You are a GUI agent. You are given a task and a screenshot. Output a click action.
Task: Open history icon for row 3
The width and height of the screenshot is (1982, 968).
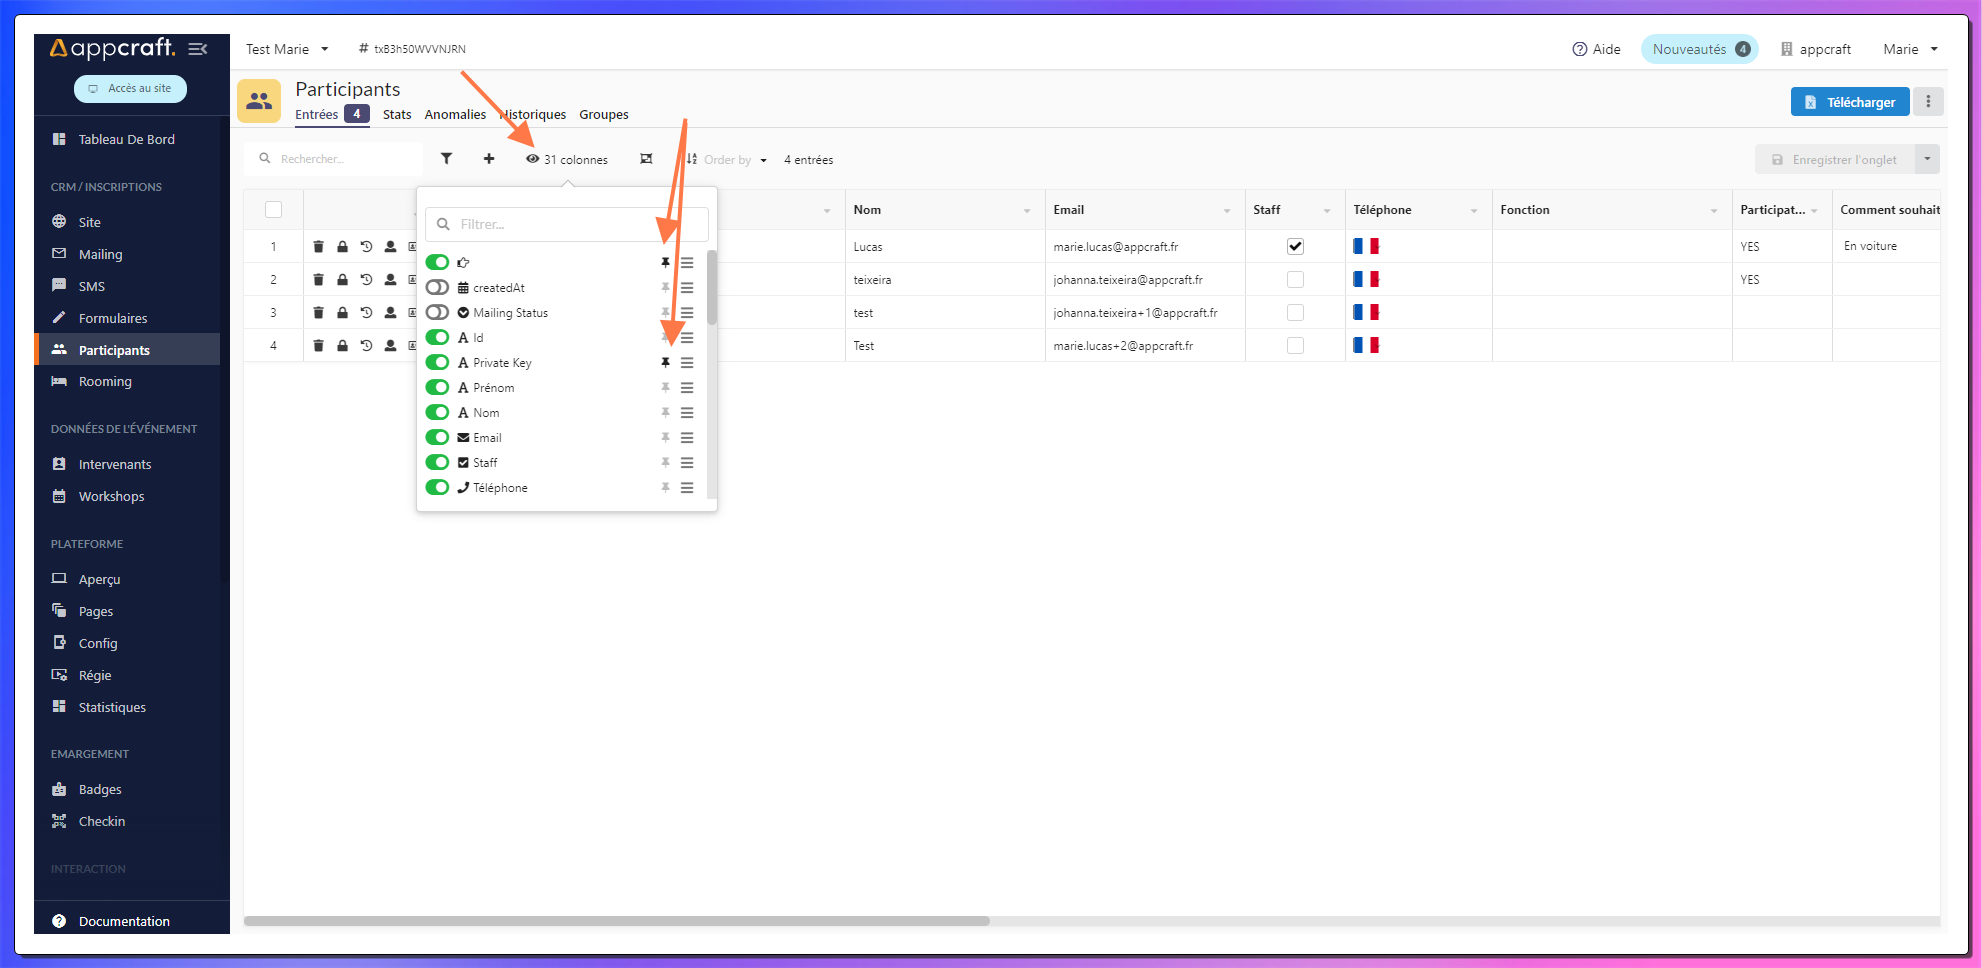(366, 313)
